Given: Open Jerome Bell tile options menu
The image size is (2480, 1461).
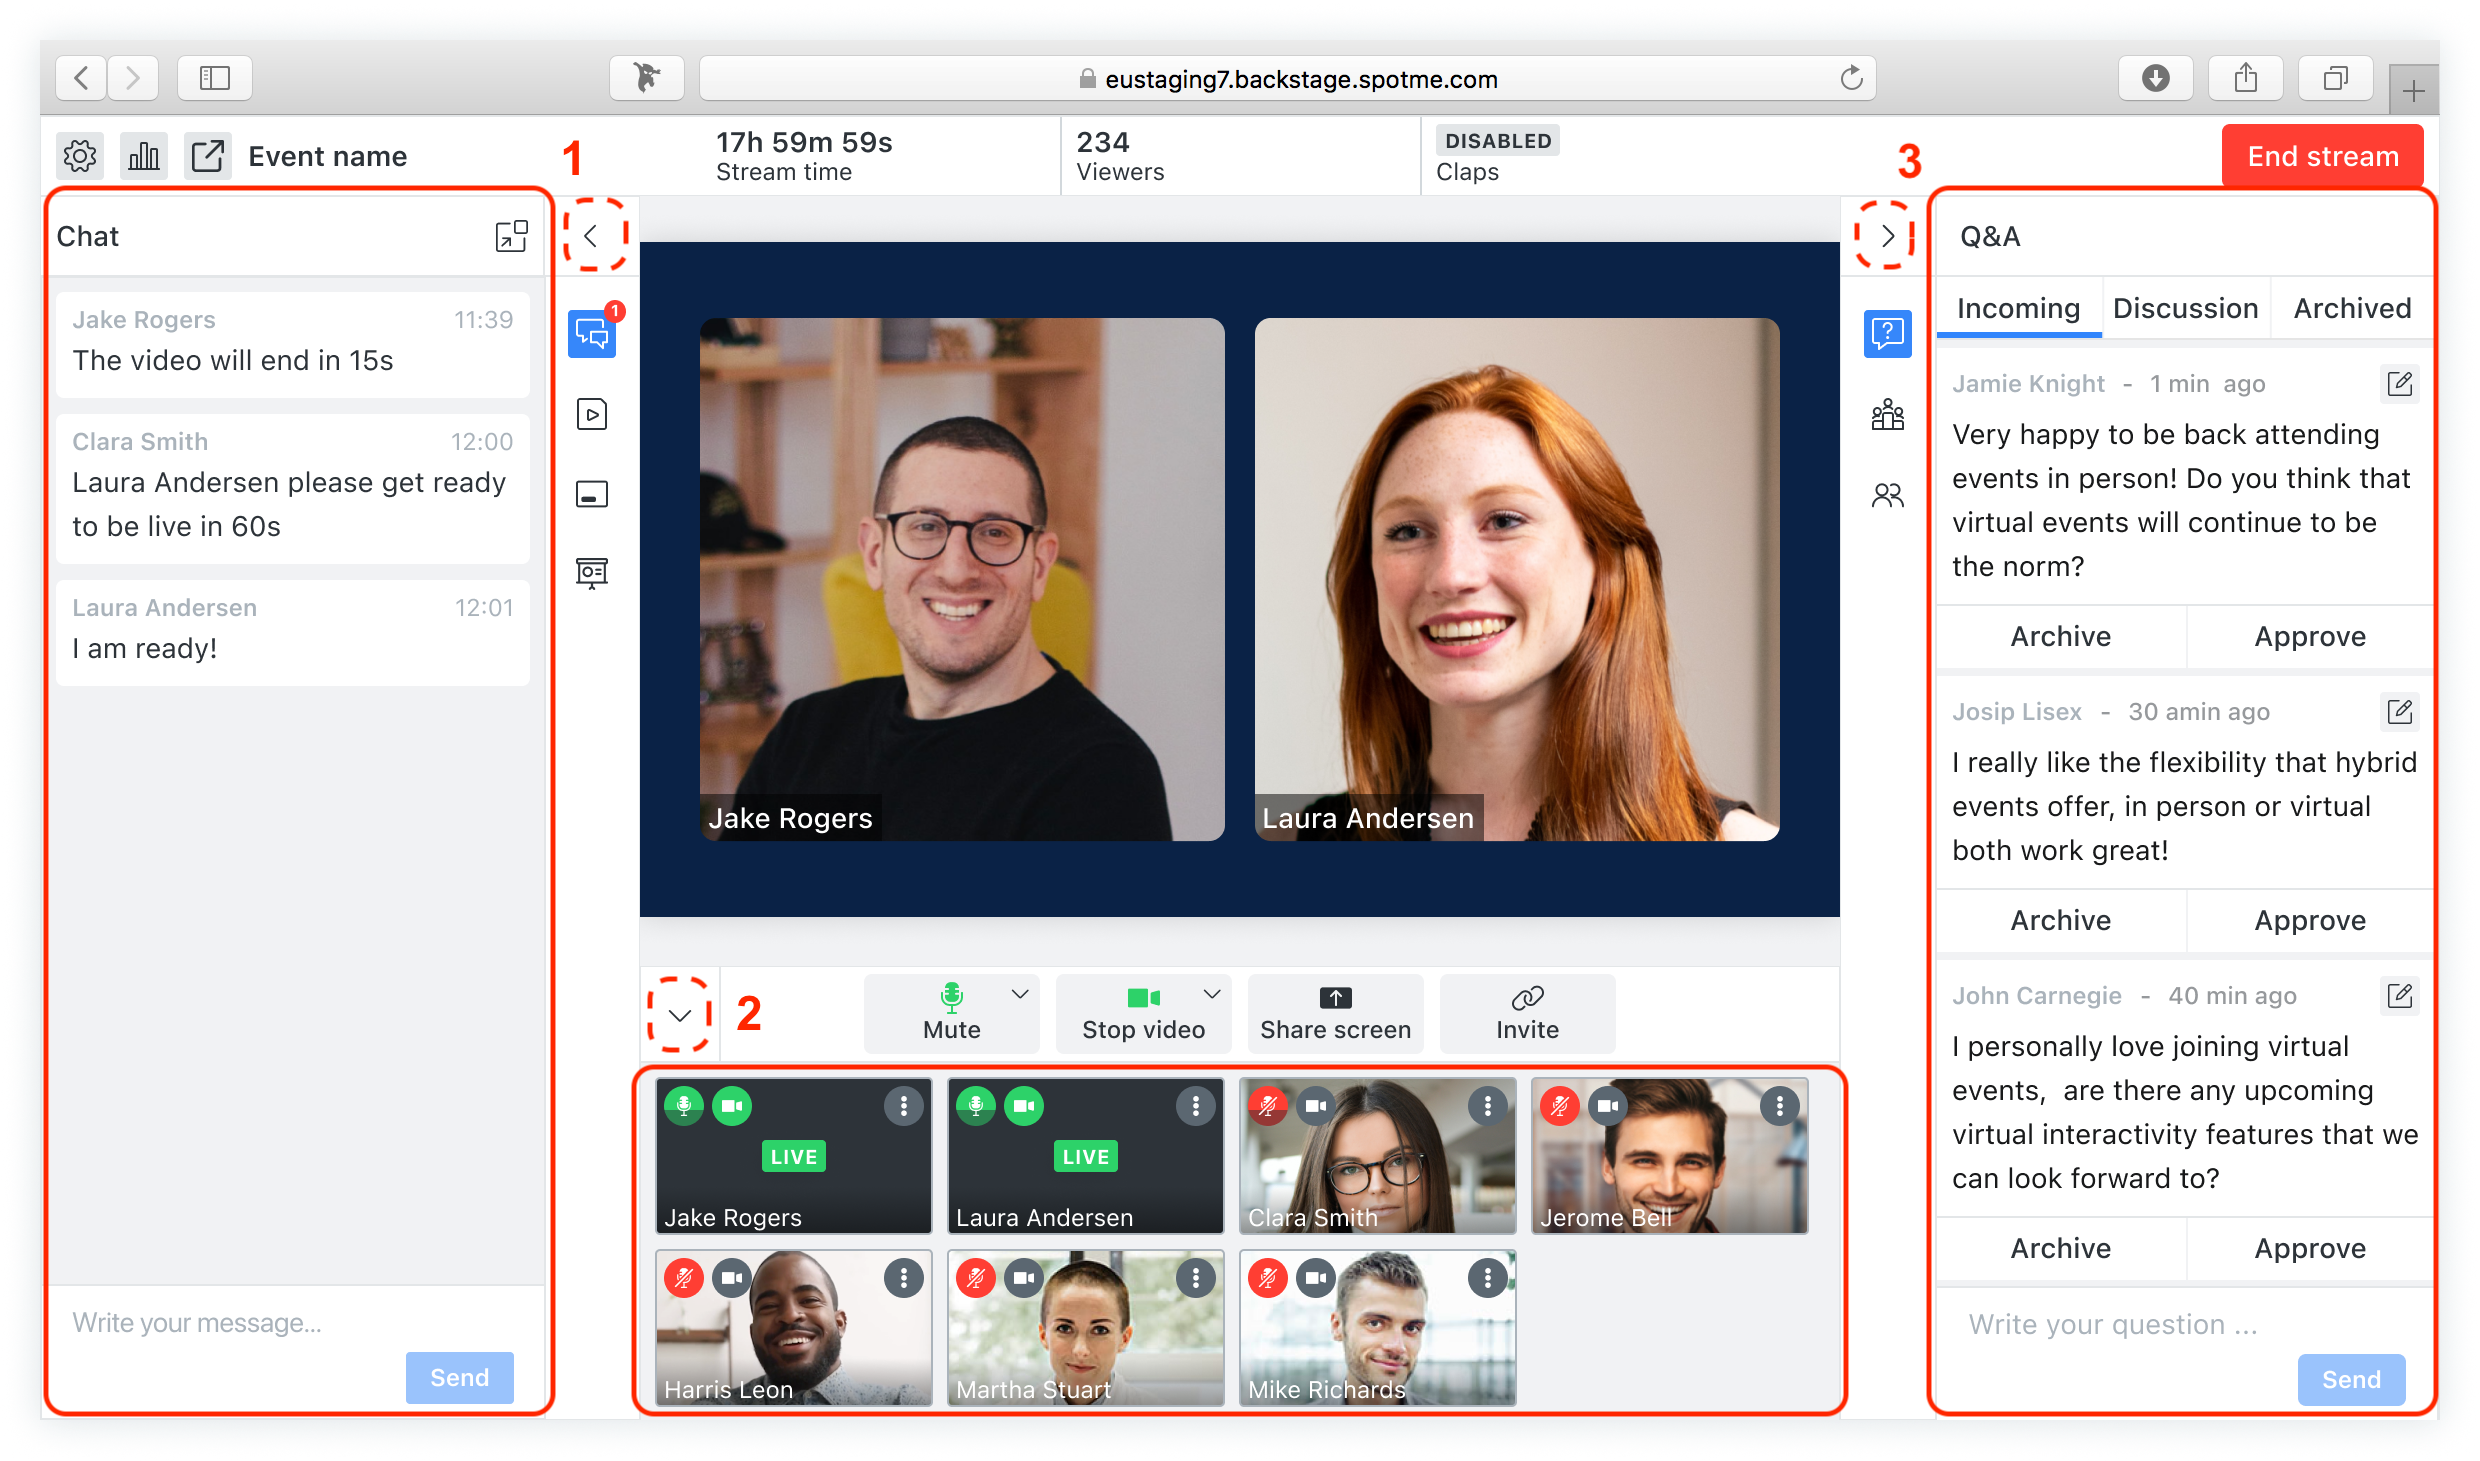Looking at the screenshot, I should click(1780, 1106).
